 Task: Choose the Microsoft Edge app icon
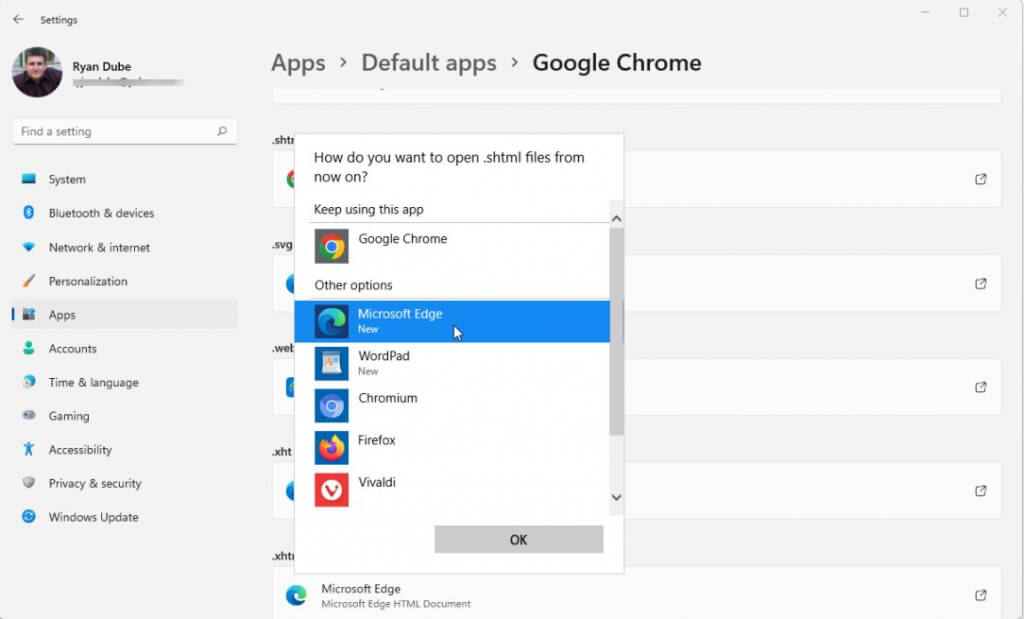pyautogui.click(x=331, y=321)
